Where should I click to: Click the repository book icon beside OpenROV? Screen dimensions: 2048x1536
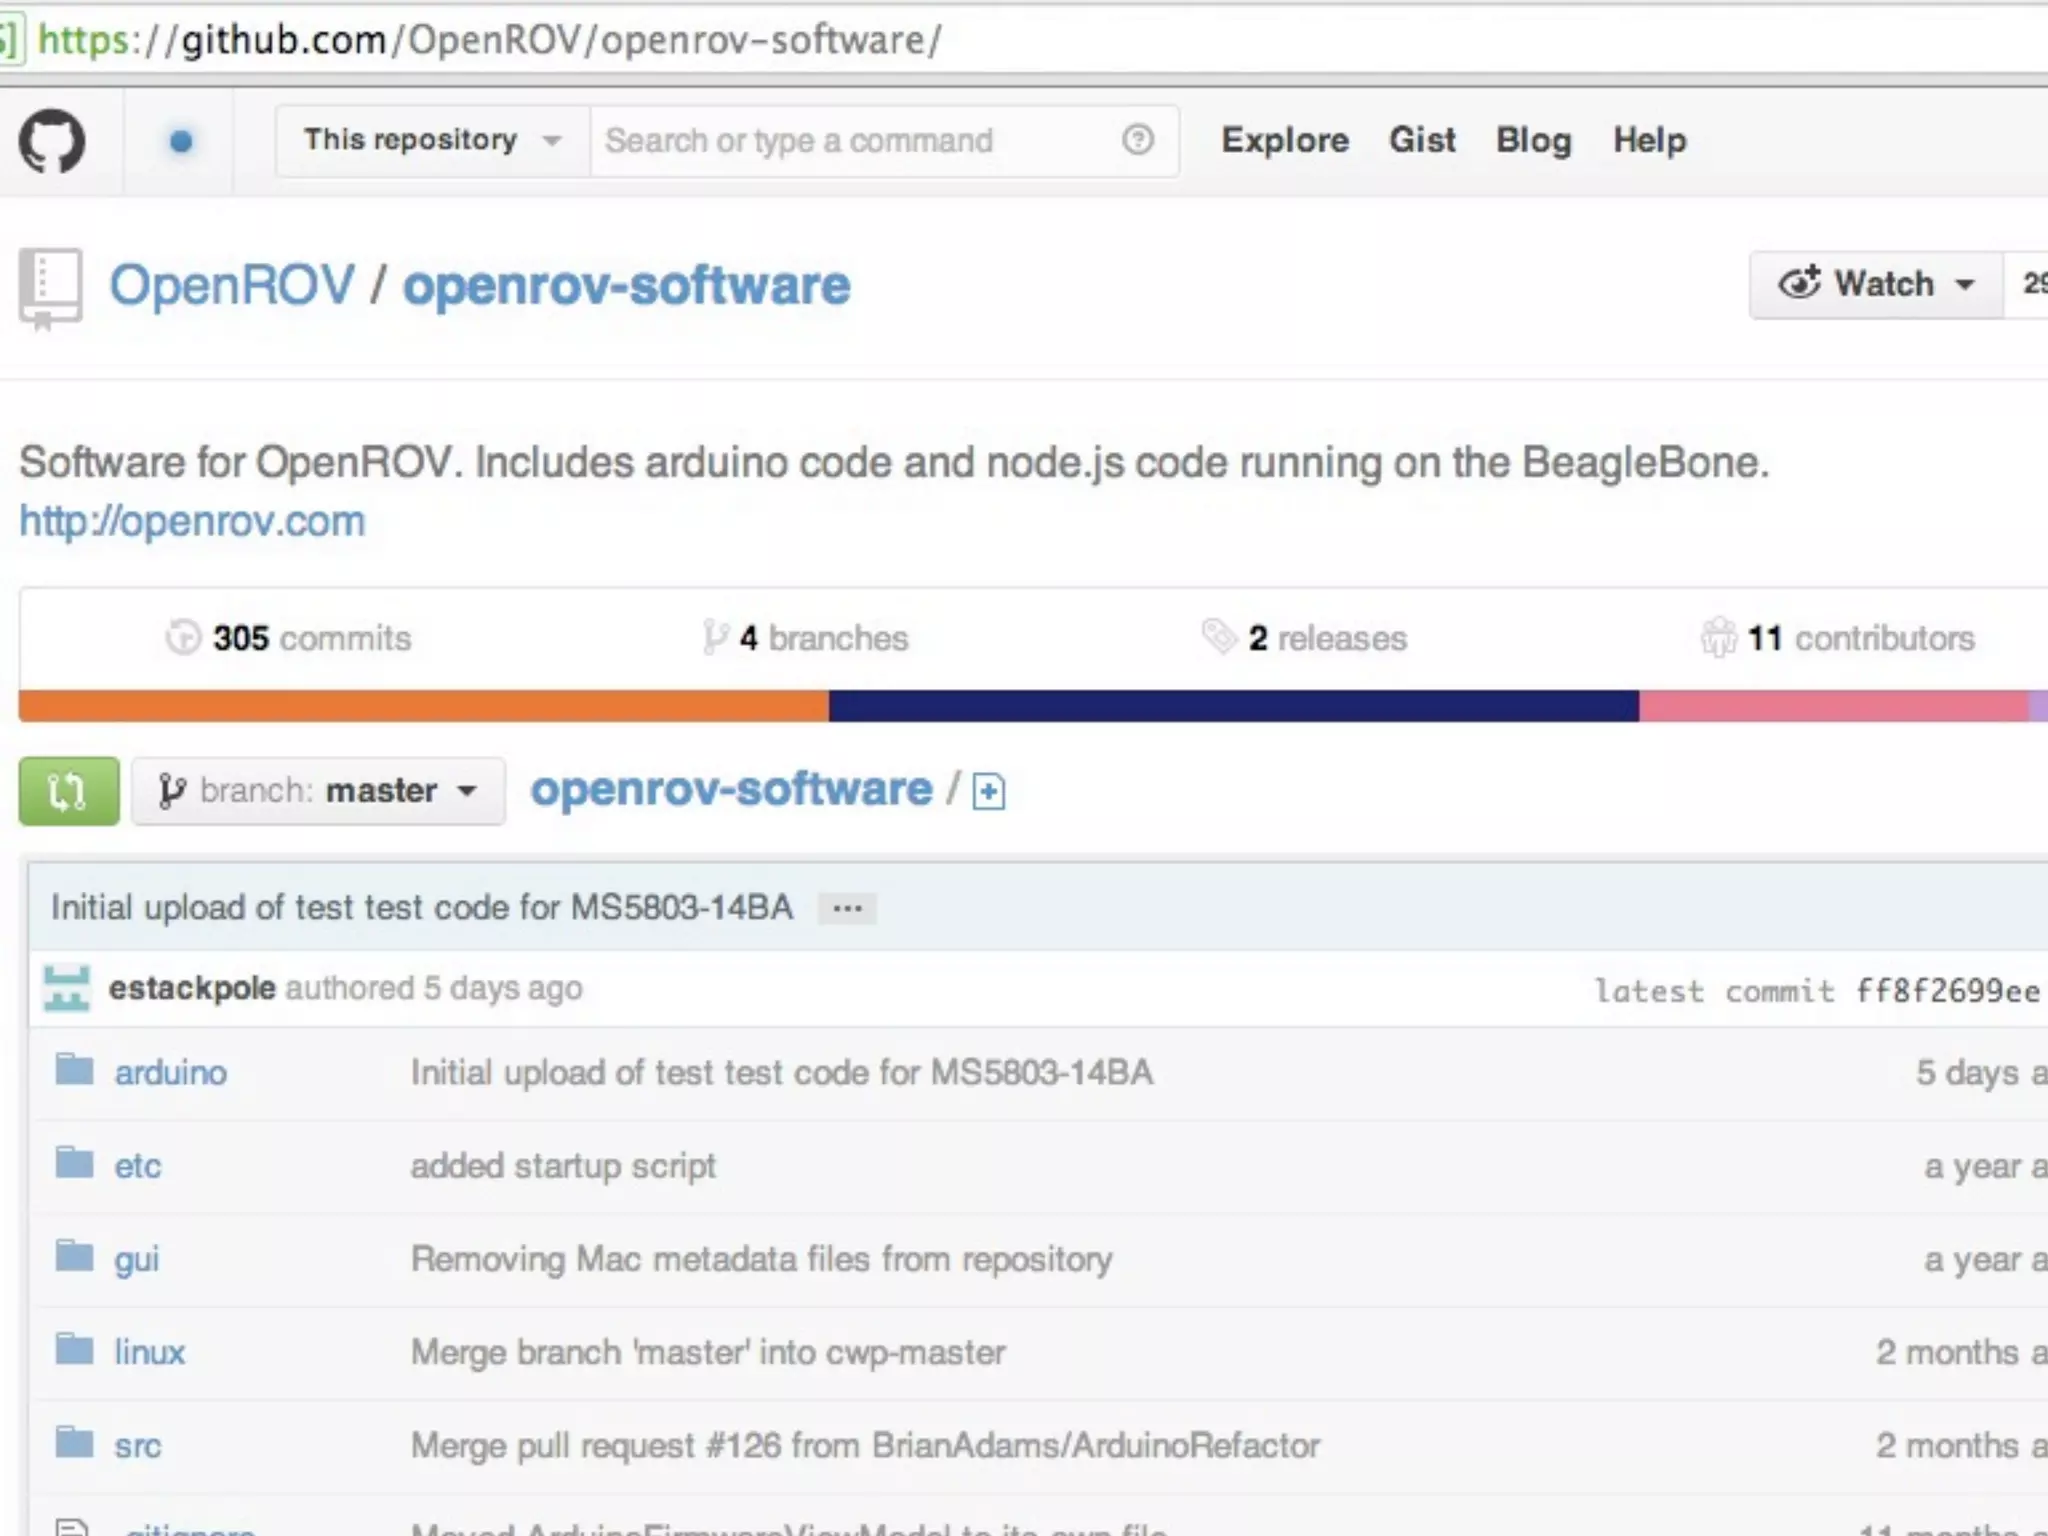[x=50, y=288]
